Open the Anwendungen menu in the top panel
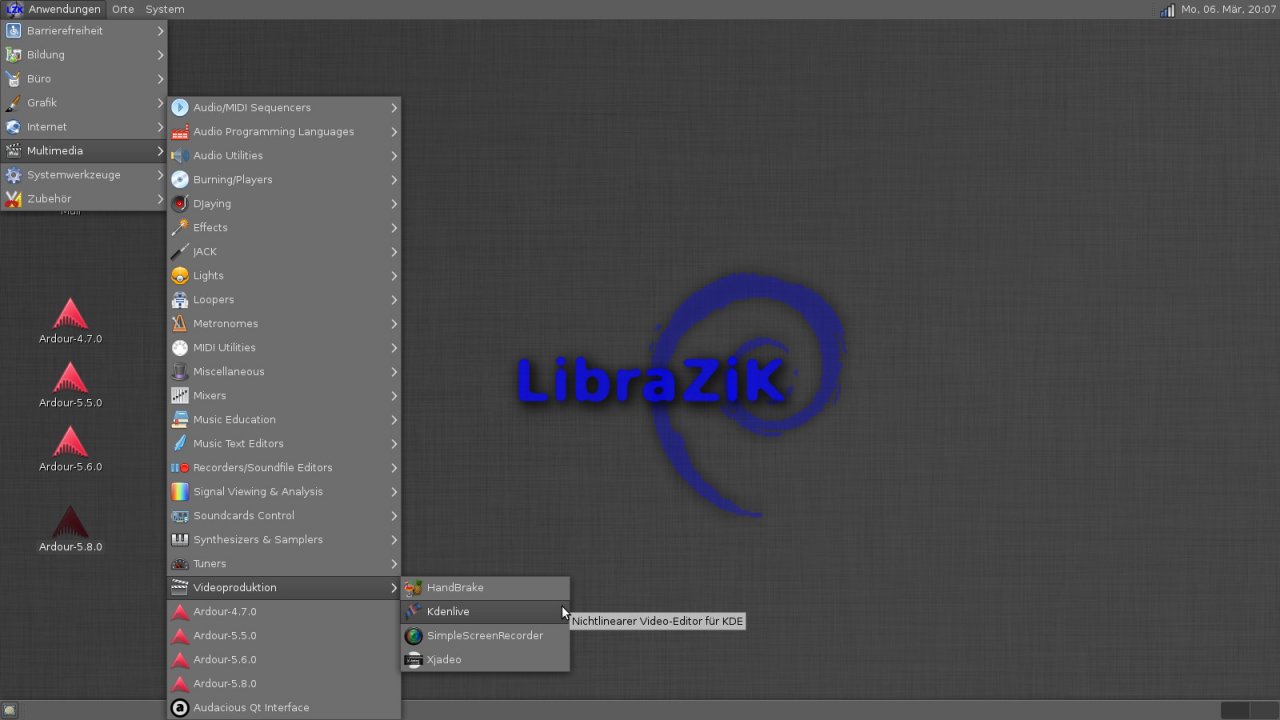Viewport: 1280px width, 720px height. tap(52, 9)
